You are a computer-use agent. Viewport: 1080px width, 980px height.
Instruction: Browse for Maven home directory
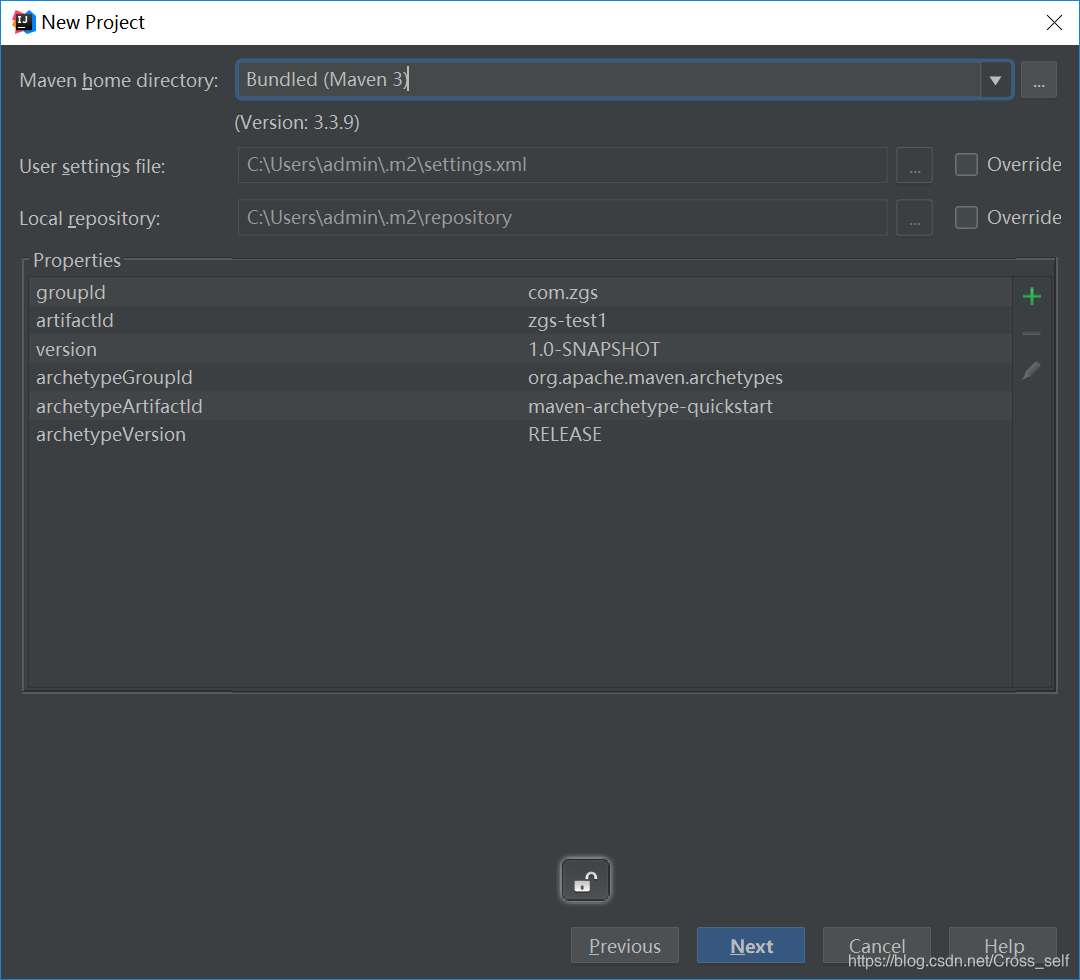[x=1039, y=80]
